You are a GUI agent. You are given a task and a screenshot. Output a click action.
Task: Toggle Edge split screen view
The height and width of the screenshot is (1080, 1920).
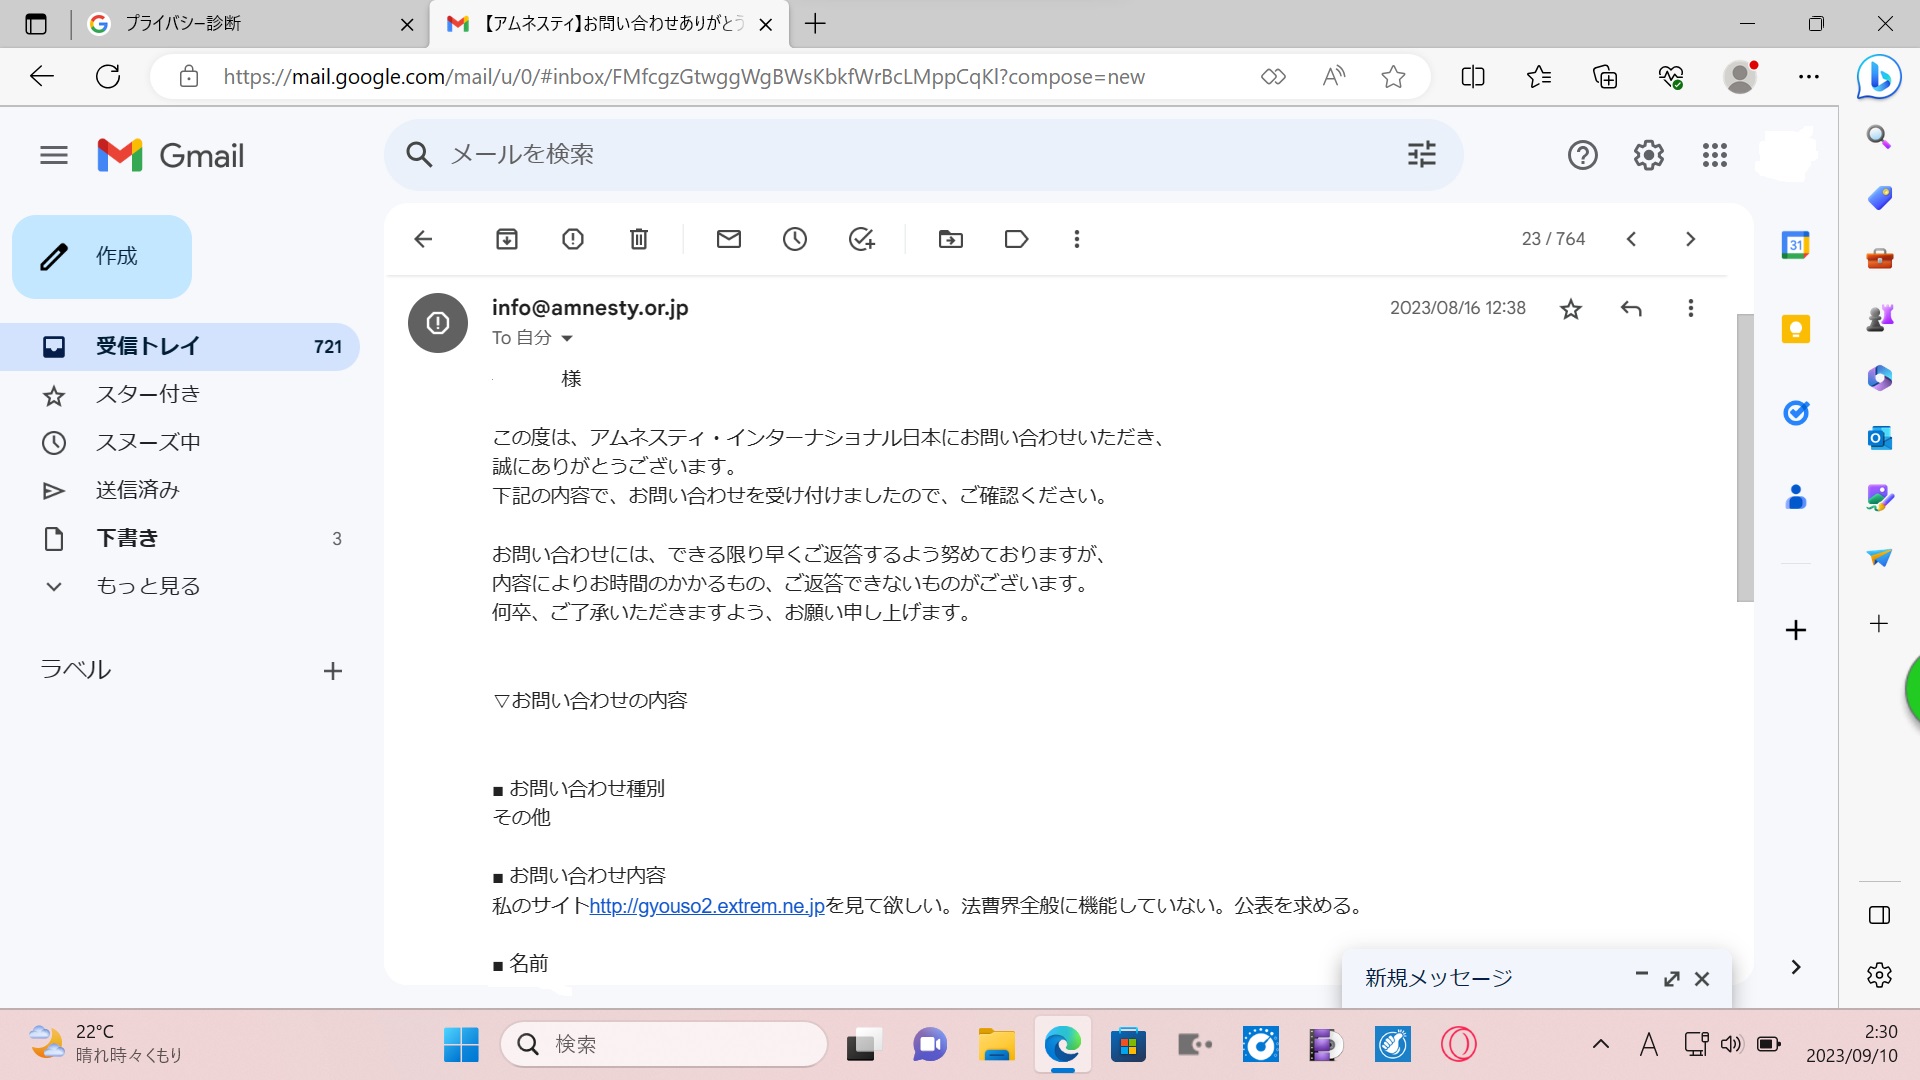[1472, 76]
